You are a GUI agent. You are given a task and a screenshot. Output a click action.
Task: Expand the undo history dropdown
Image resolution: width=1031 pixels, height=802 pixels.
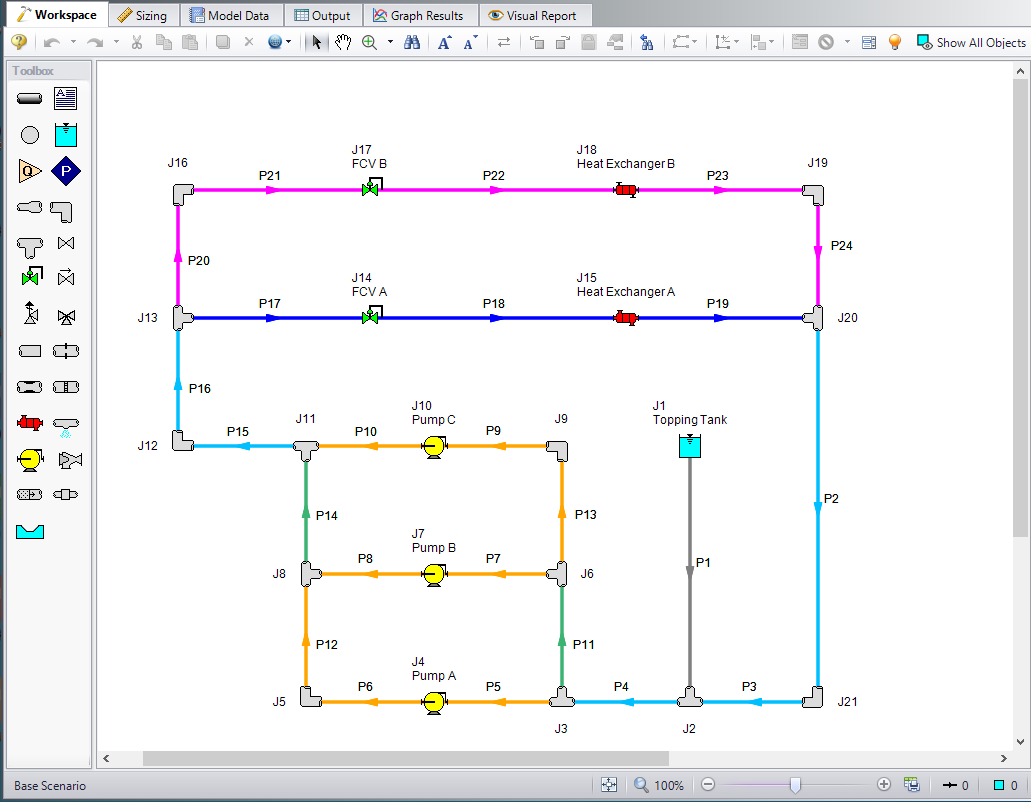point(73,42)
